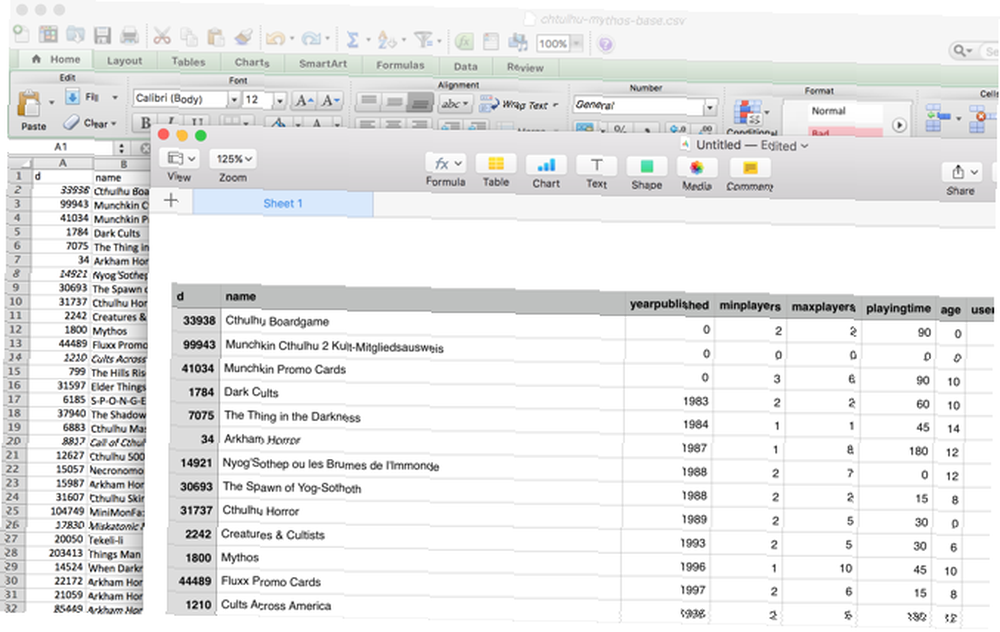
Task: Click the maxplayers column header
Action: pos(823,307)
